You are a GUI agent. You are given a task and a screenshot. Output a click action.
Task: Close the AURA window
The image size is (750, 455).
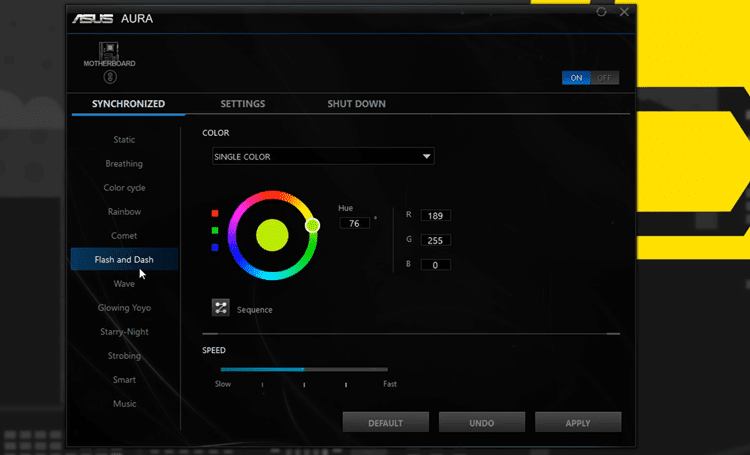(x=624, y=12)
